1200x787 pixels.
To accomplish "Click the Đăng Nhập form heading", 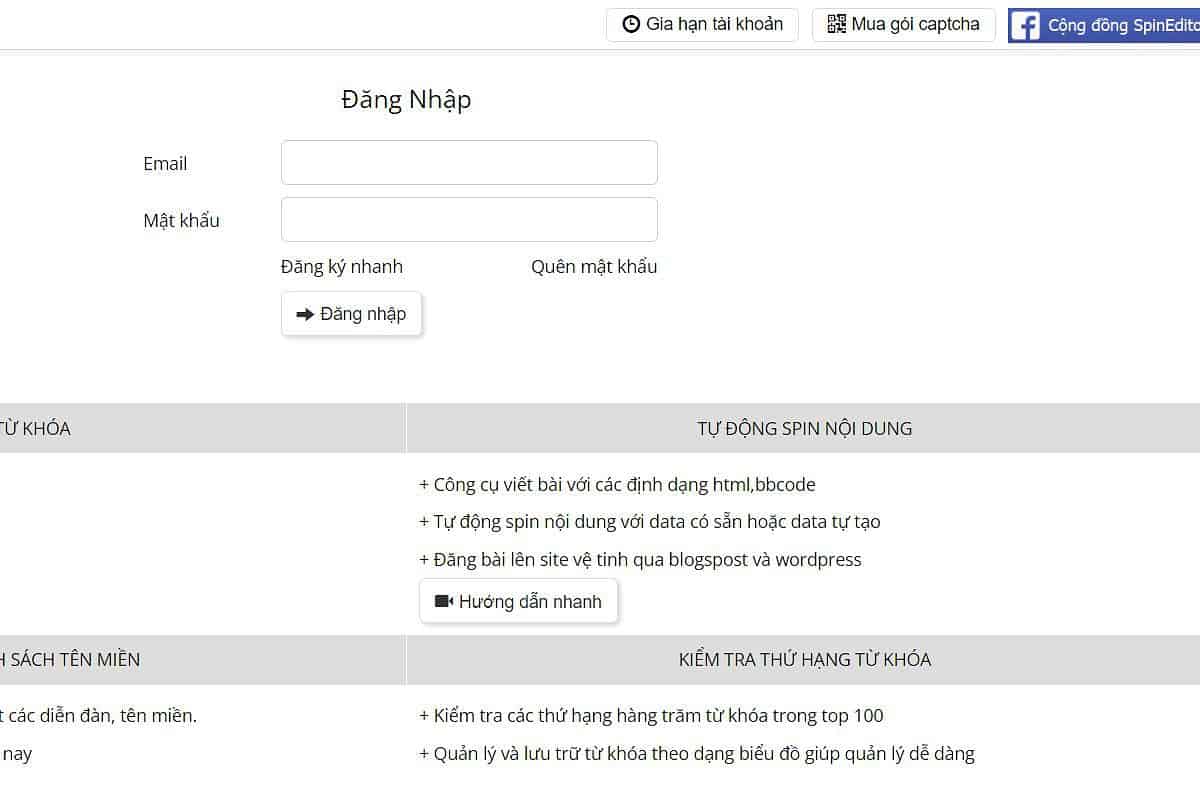I will [406, 100].
